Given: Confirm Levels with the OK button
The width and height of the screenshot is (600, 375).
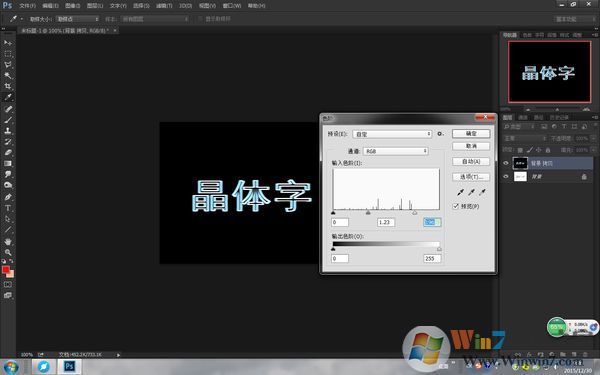Looking at the screenshot, I should point(471,134).
